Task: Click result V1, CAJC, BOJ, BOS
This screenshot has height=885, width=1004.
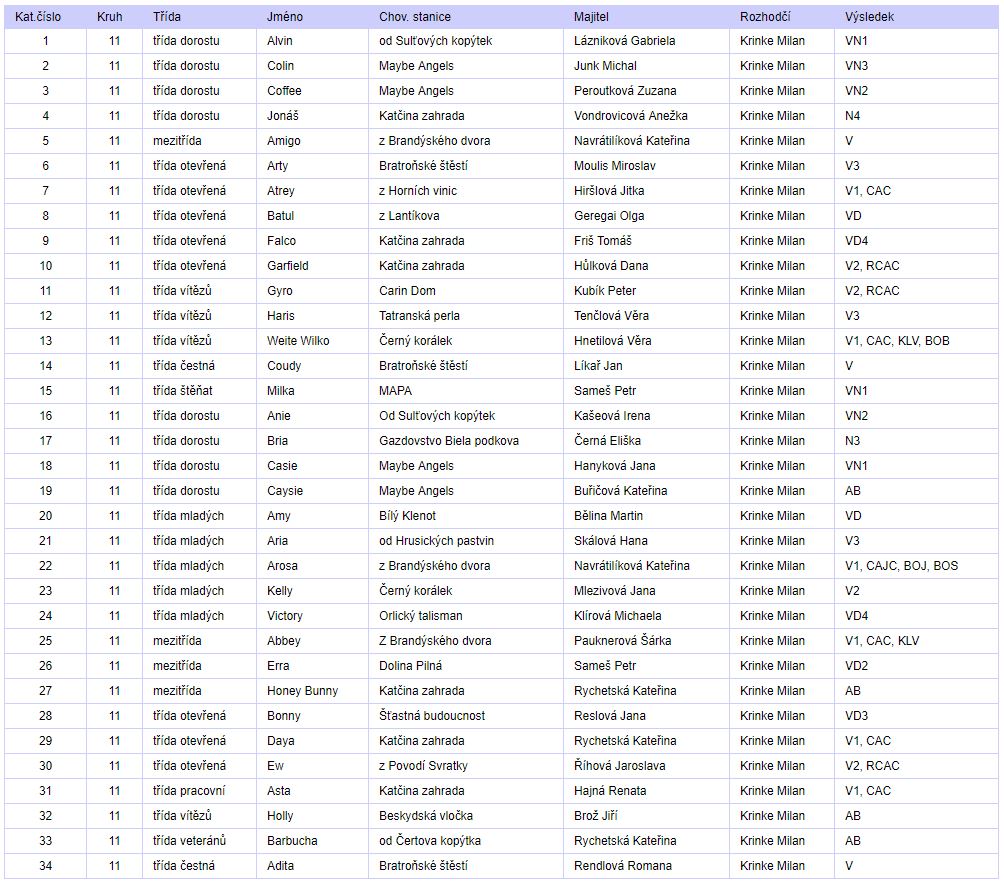Action: 901,566
